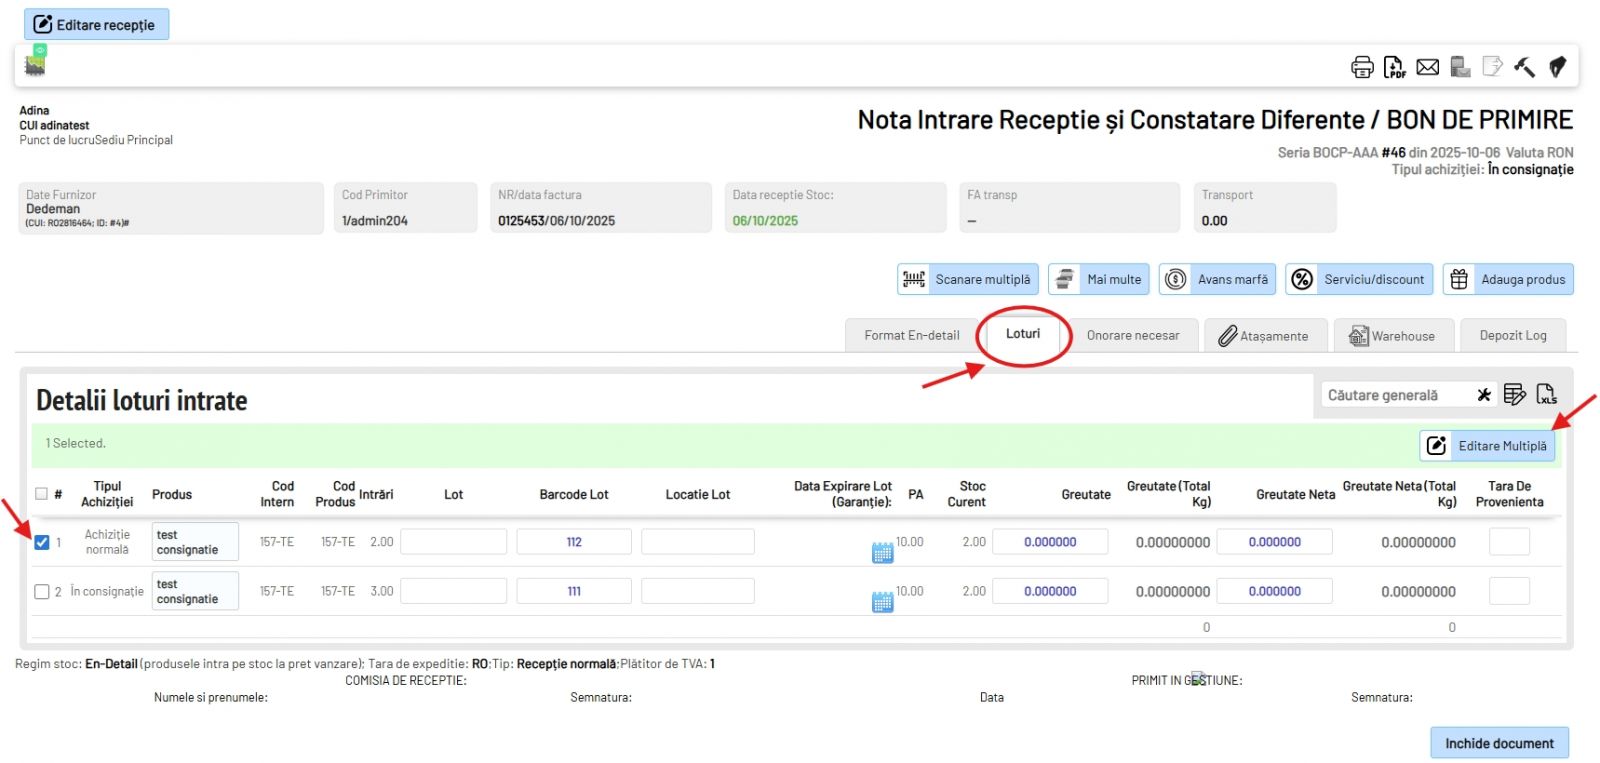Switch to the Loturi tab

(x=1022, y=334)
